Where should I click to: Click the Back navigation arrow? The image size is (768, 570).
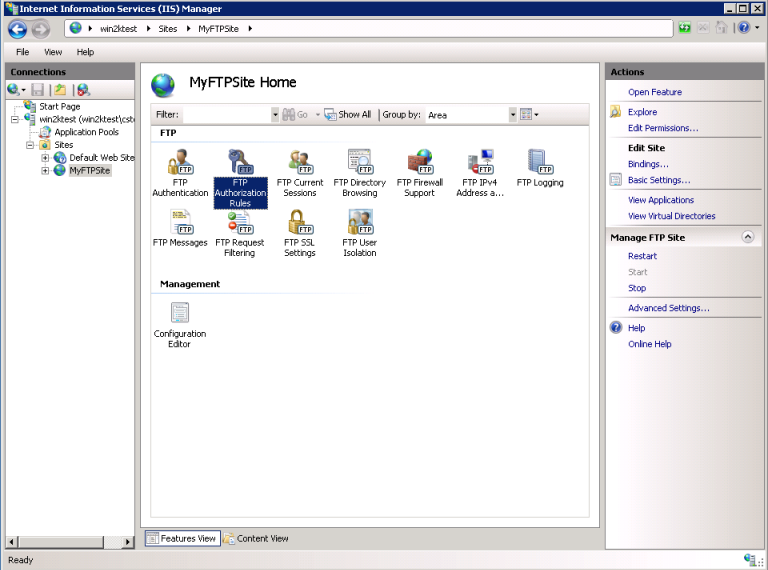pos(18,29)
